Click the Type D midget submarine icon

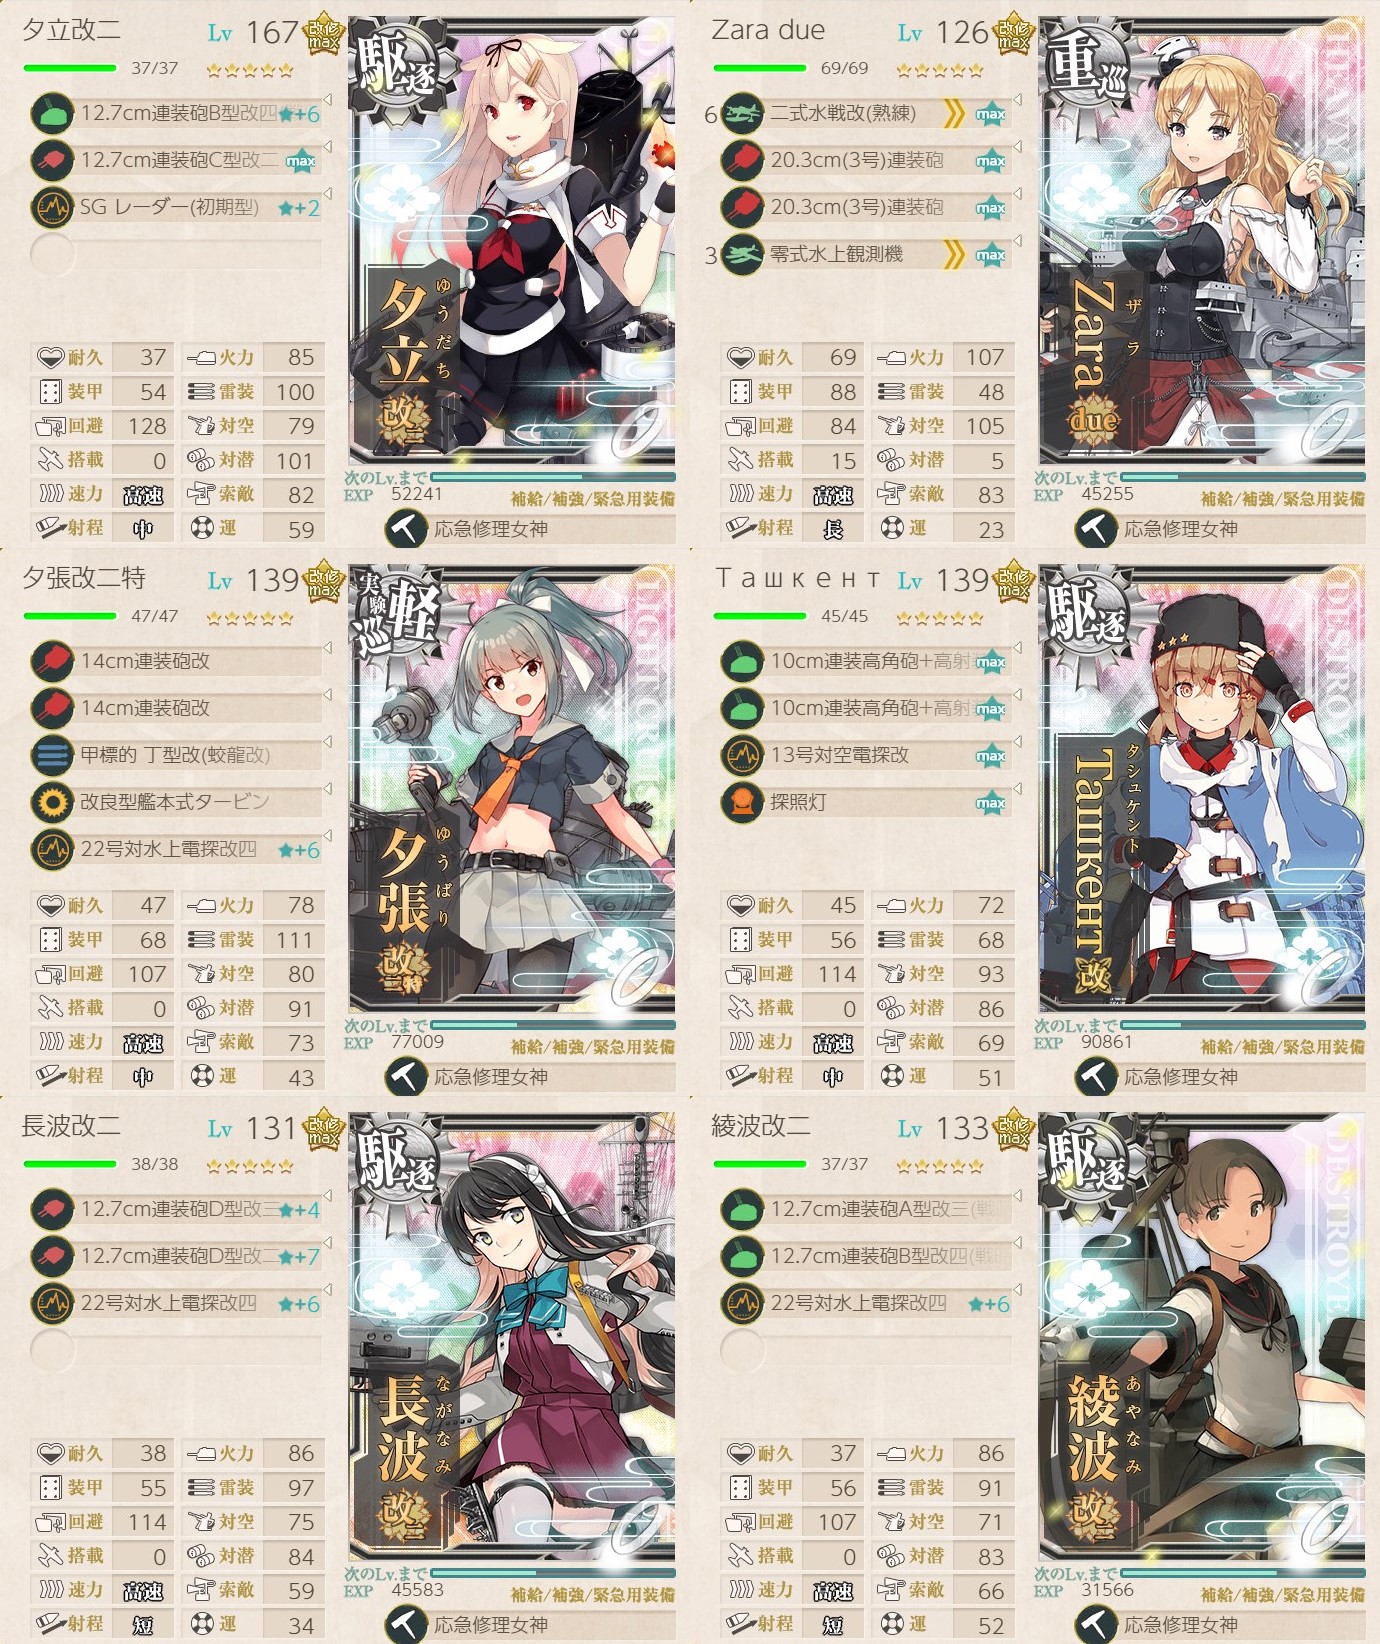52,755
